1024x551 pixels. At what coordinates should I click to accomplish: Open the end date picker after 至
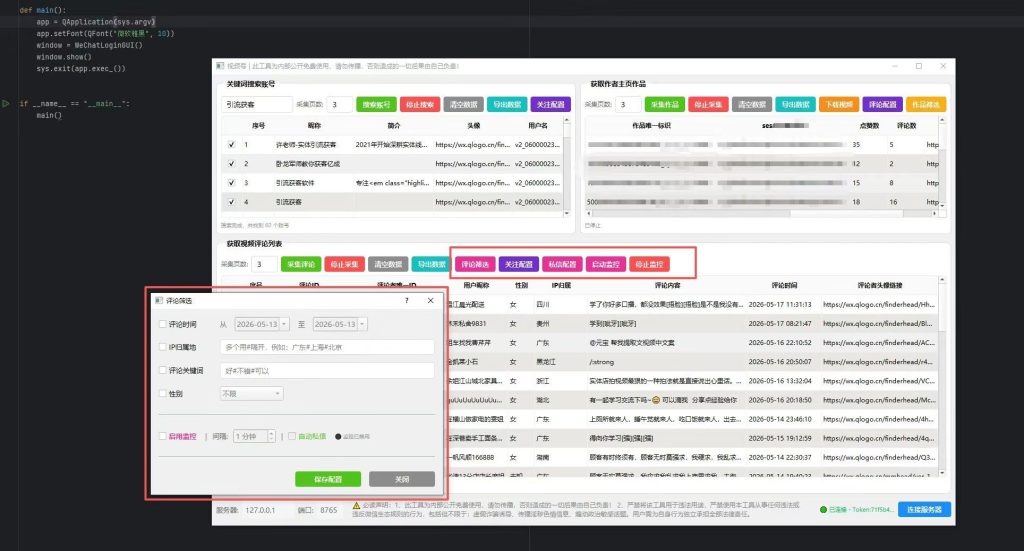362,324
